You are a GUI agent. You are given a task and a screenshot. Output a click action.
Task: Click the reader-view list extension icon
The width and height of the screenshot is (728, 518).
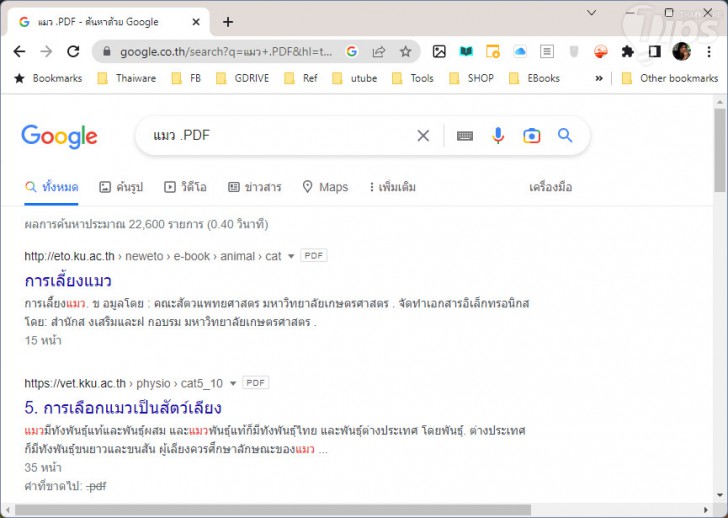(x=547, y=52)
